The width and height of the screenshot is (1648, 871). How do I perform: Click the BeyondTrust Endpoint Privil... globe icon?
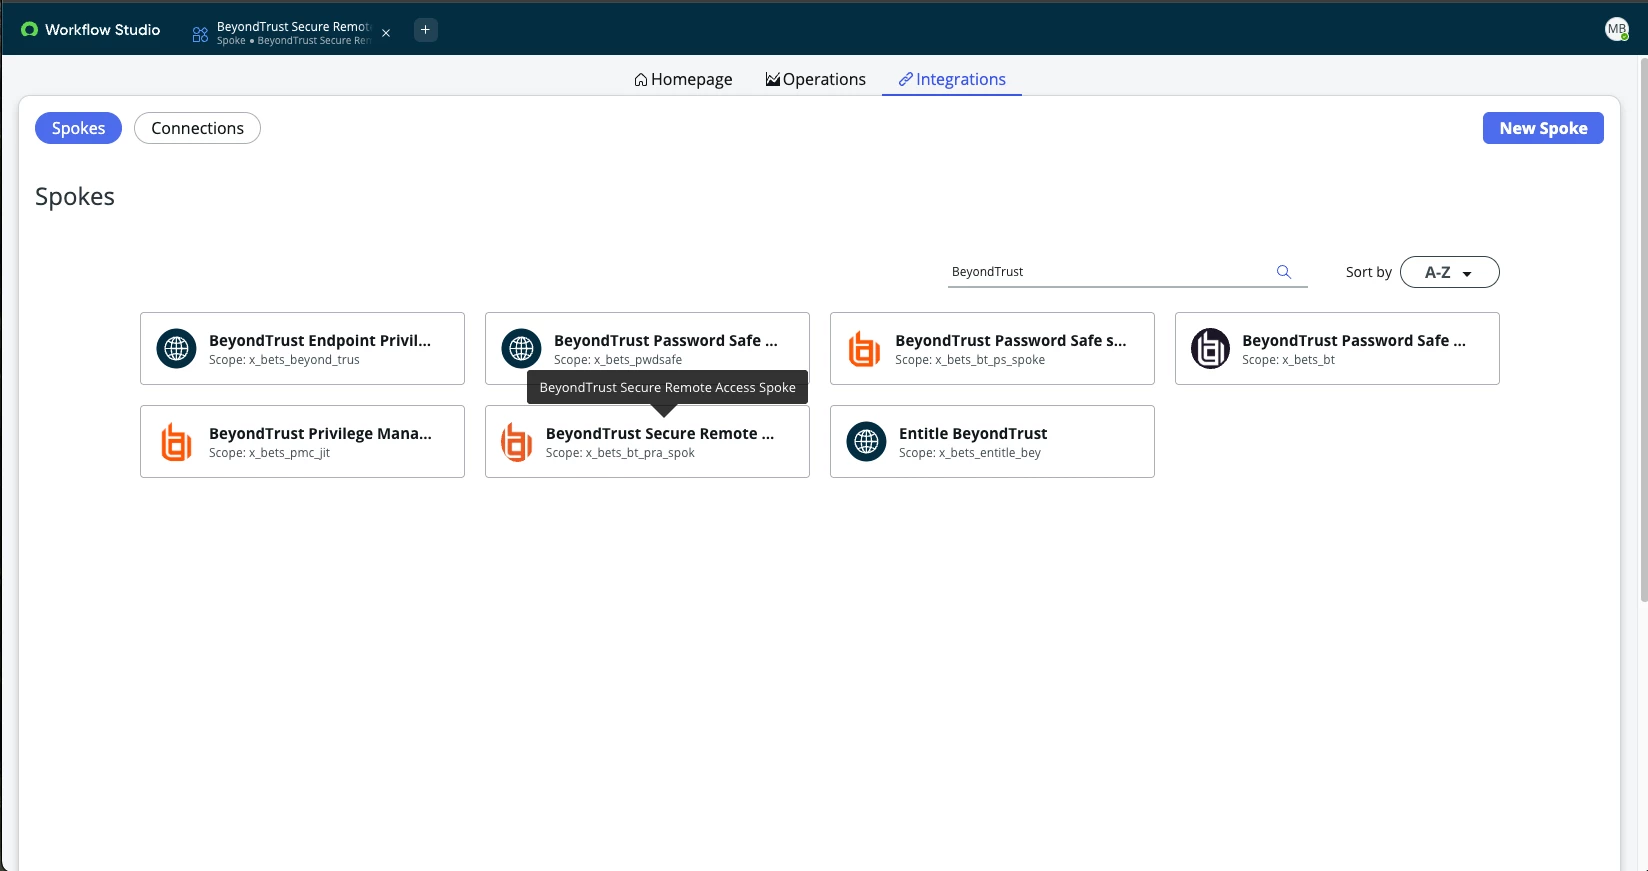click(x=177, y=349)
